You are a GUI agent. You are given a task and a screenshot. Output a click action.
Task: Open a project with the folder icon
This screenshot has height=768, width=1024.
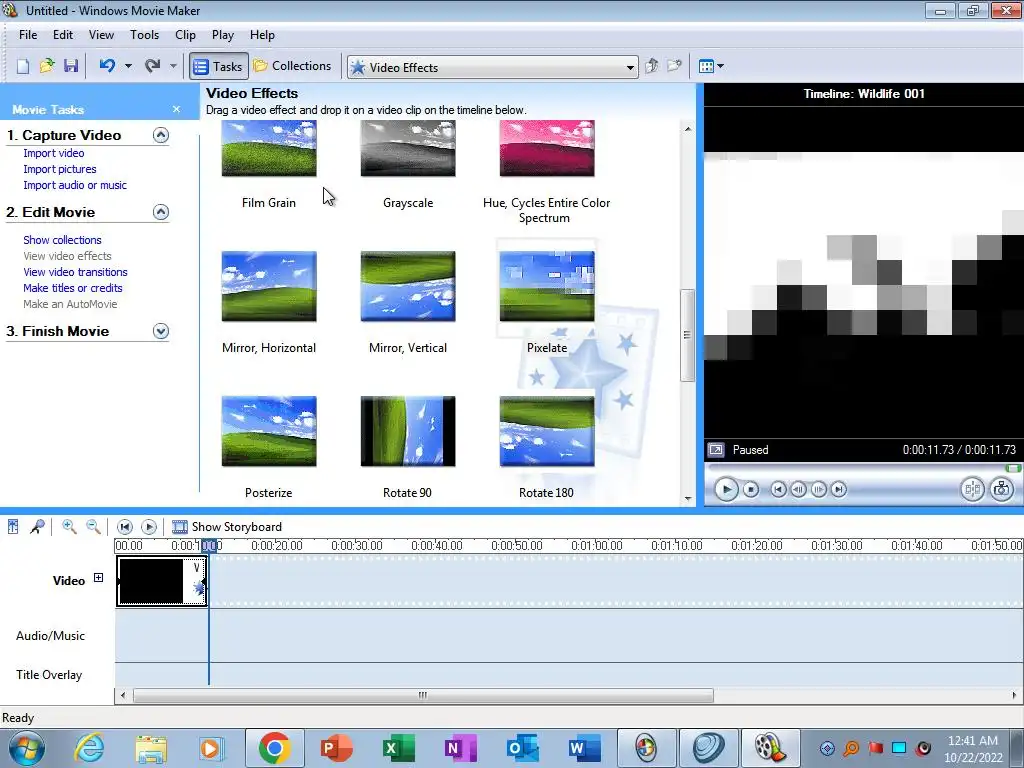(46, 66)
